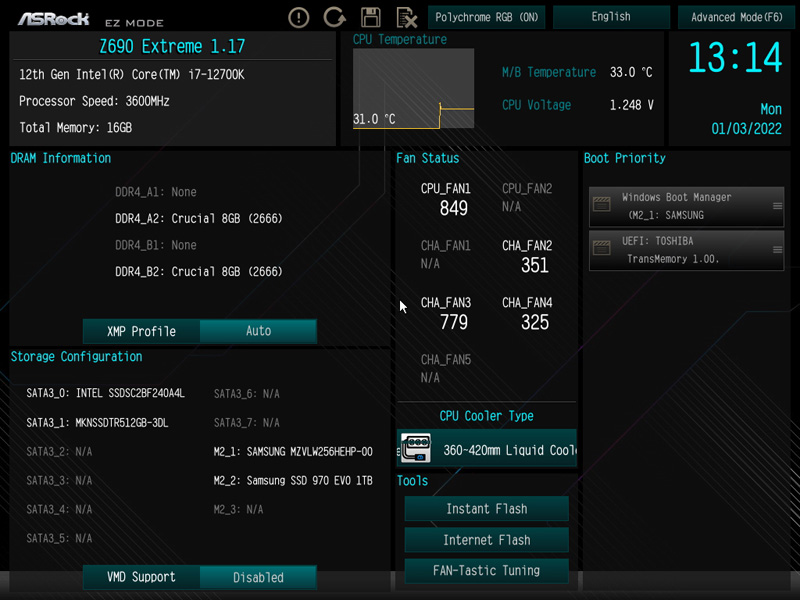Select Windows Boot Manager boot entry
The height and width of the screenshot is (600, 800).
pos(686,206)
